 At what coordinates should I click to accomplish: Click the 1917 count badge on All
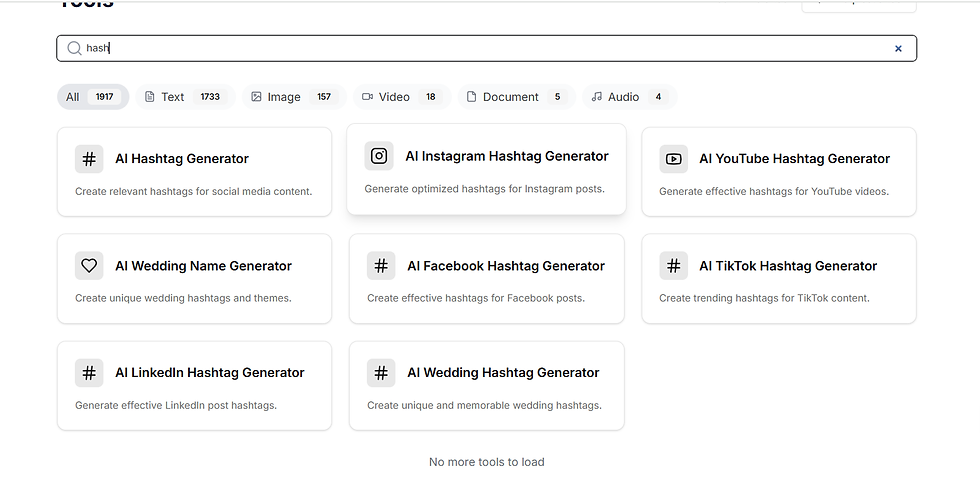pyautogui.click(x=104, y=97)
